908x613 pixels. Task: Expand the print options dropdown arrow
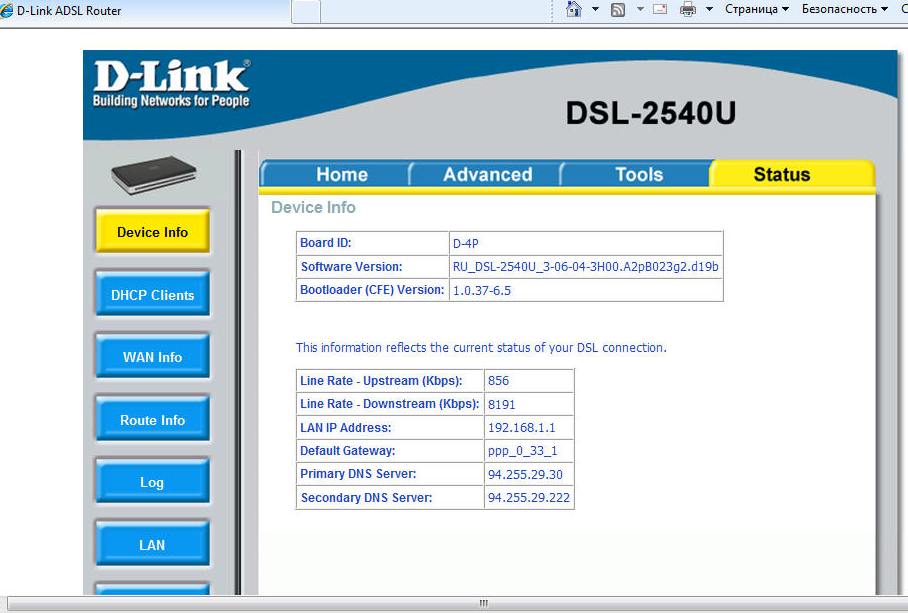pyautogui.click(x=709, y=9)
